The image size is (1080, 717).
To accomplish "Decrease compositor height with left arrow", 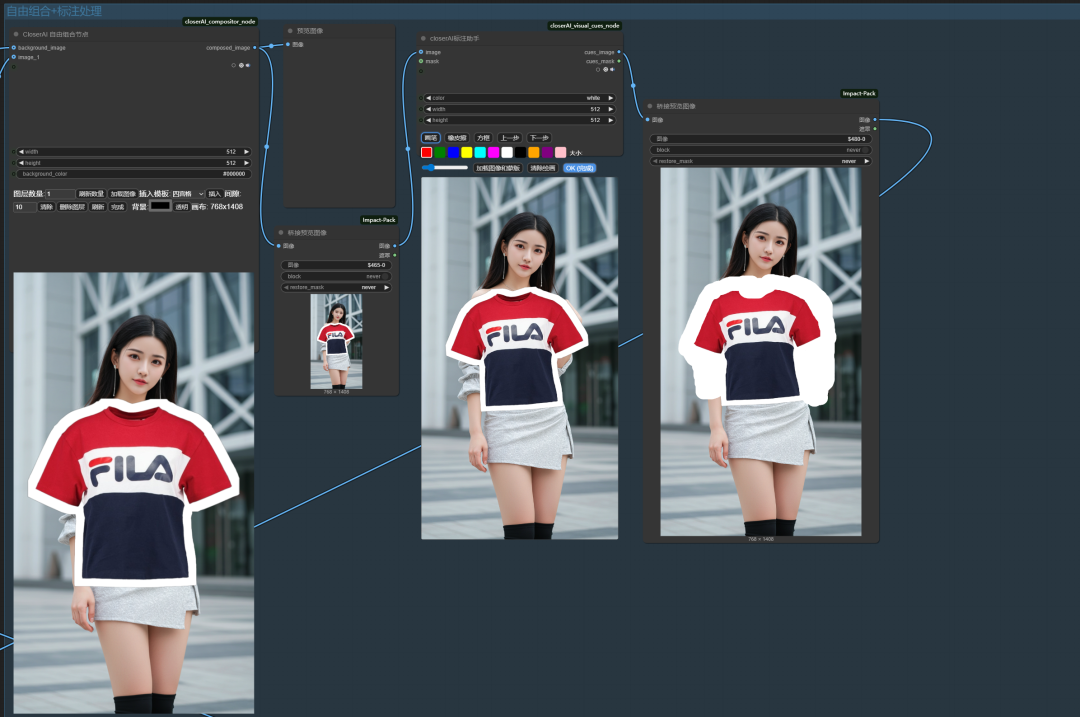I will [x=21, y=163].
